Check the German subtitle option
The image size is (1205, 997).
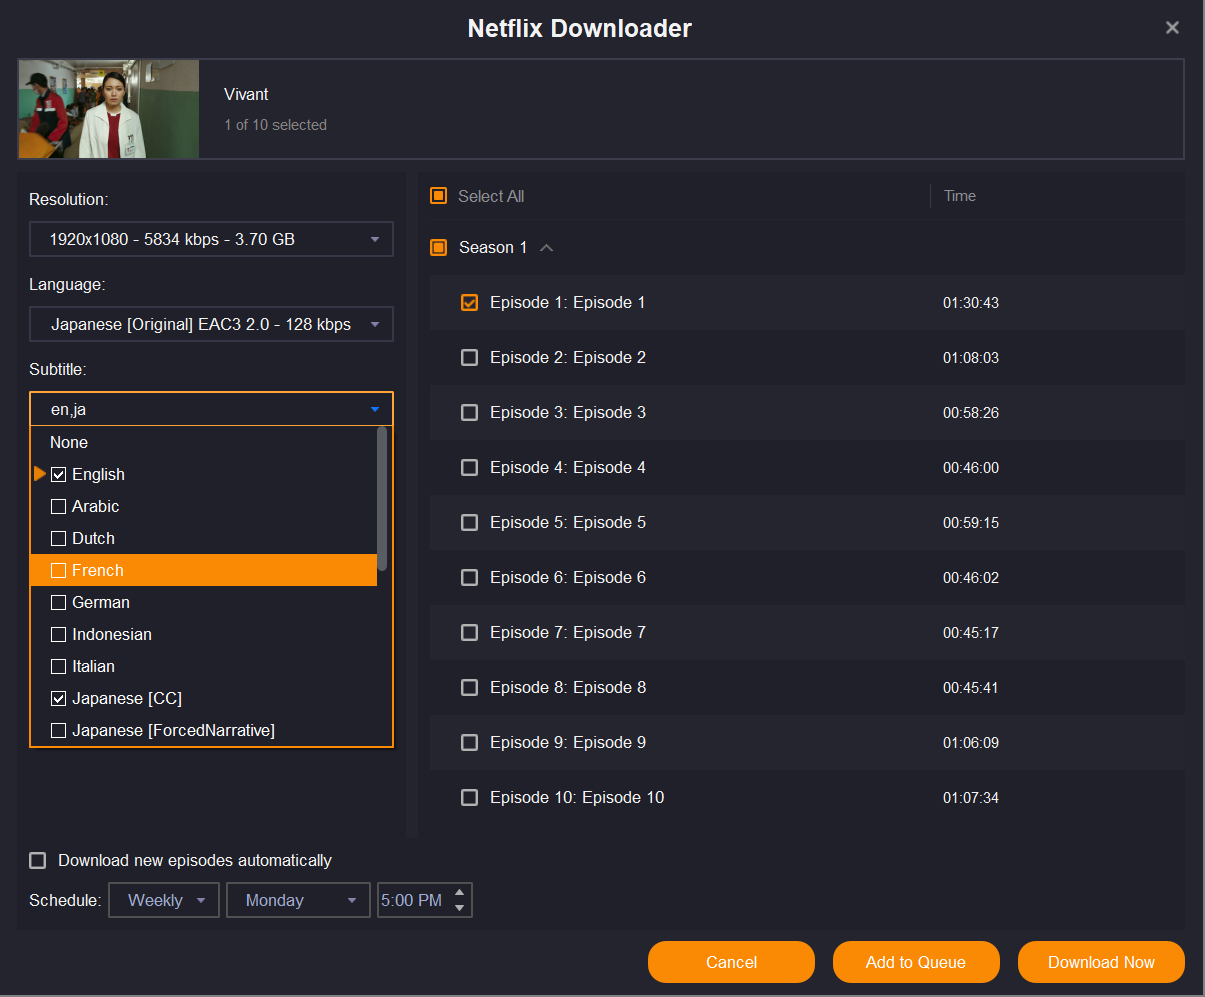58,602
